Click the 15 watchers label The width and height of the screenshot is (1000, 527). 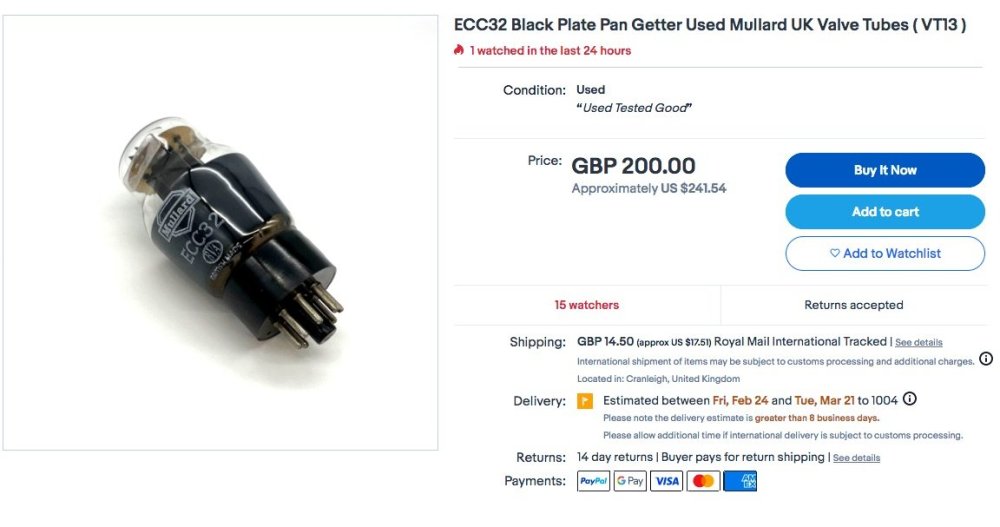[x=587, y=305]
